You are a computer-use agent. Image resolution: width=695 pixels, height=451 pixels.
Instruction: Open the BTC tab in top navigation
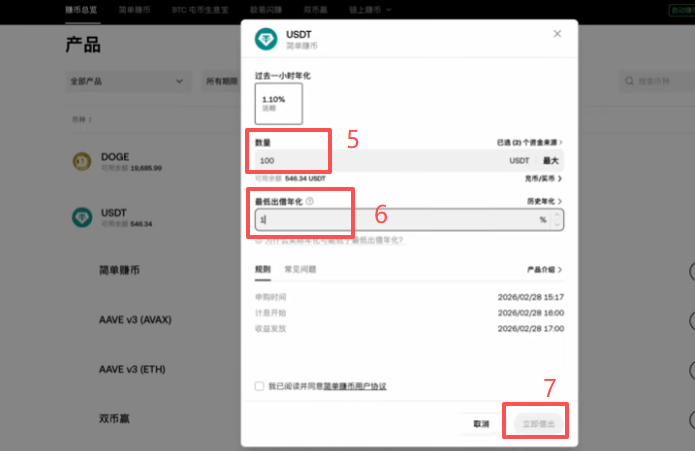coord(200,10)
